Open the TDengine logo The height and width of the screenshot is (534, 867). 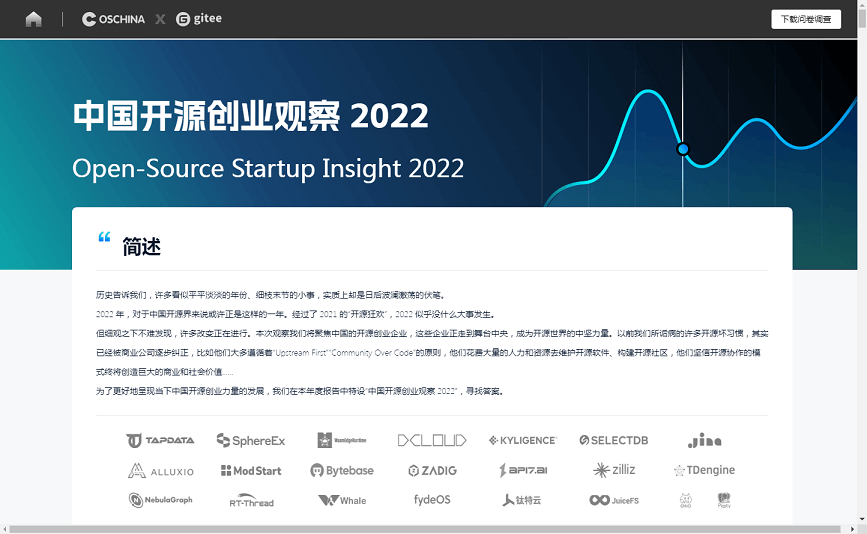[x=704, y=470]
